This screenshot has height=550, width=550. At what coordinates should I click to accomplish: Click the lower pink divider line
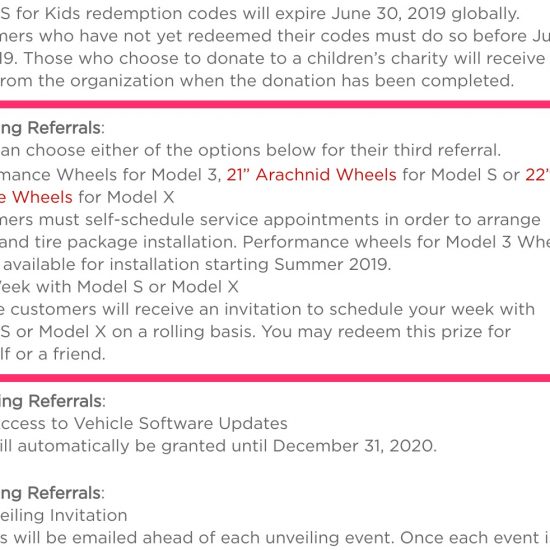[275, 378]
